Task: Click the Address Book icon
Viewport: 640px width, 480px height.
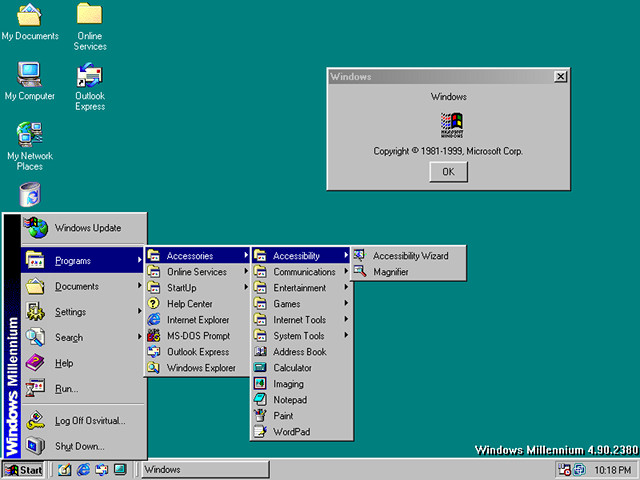Action: point(260,351)
